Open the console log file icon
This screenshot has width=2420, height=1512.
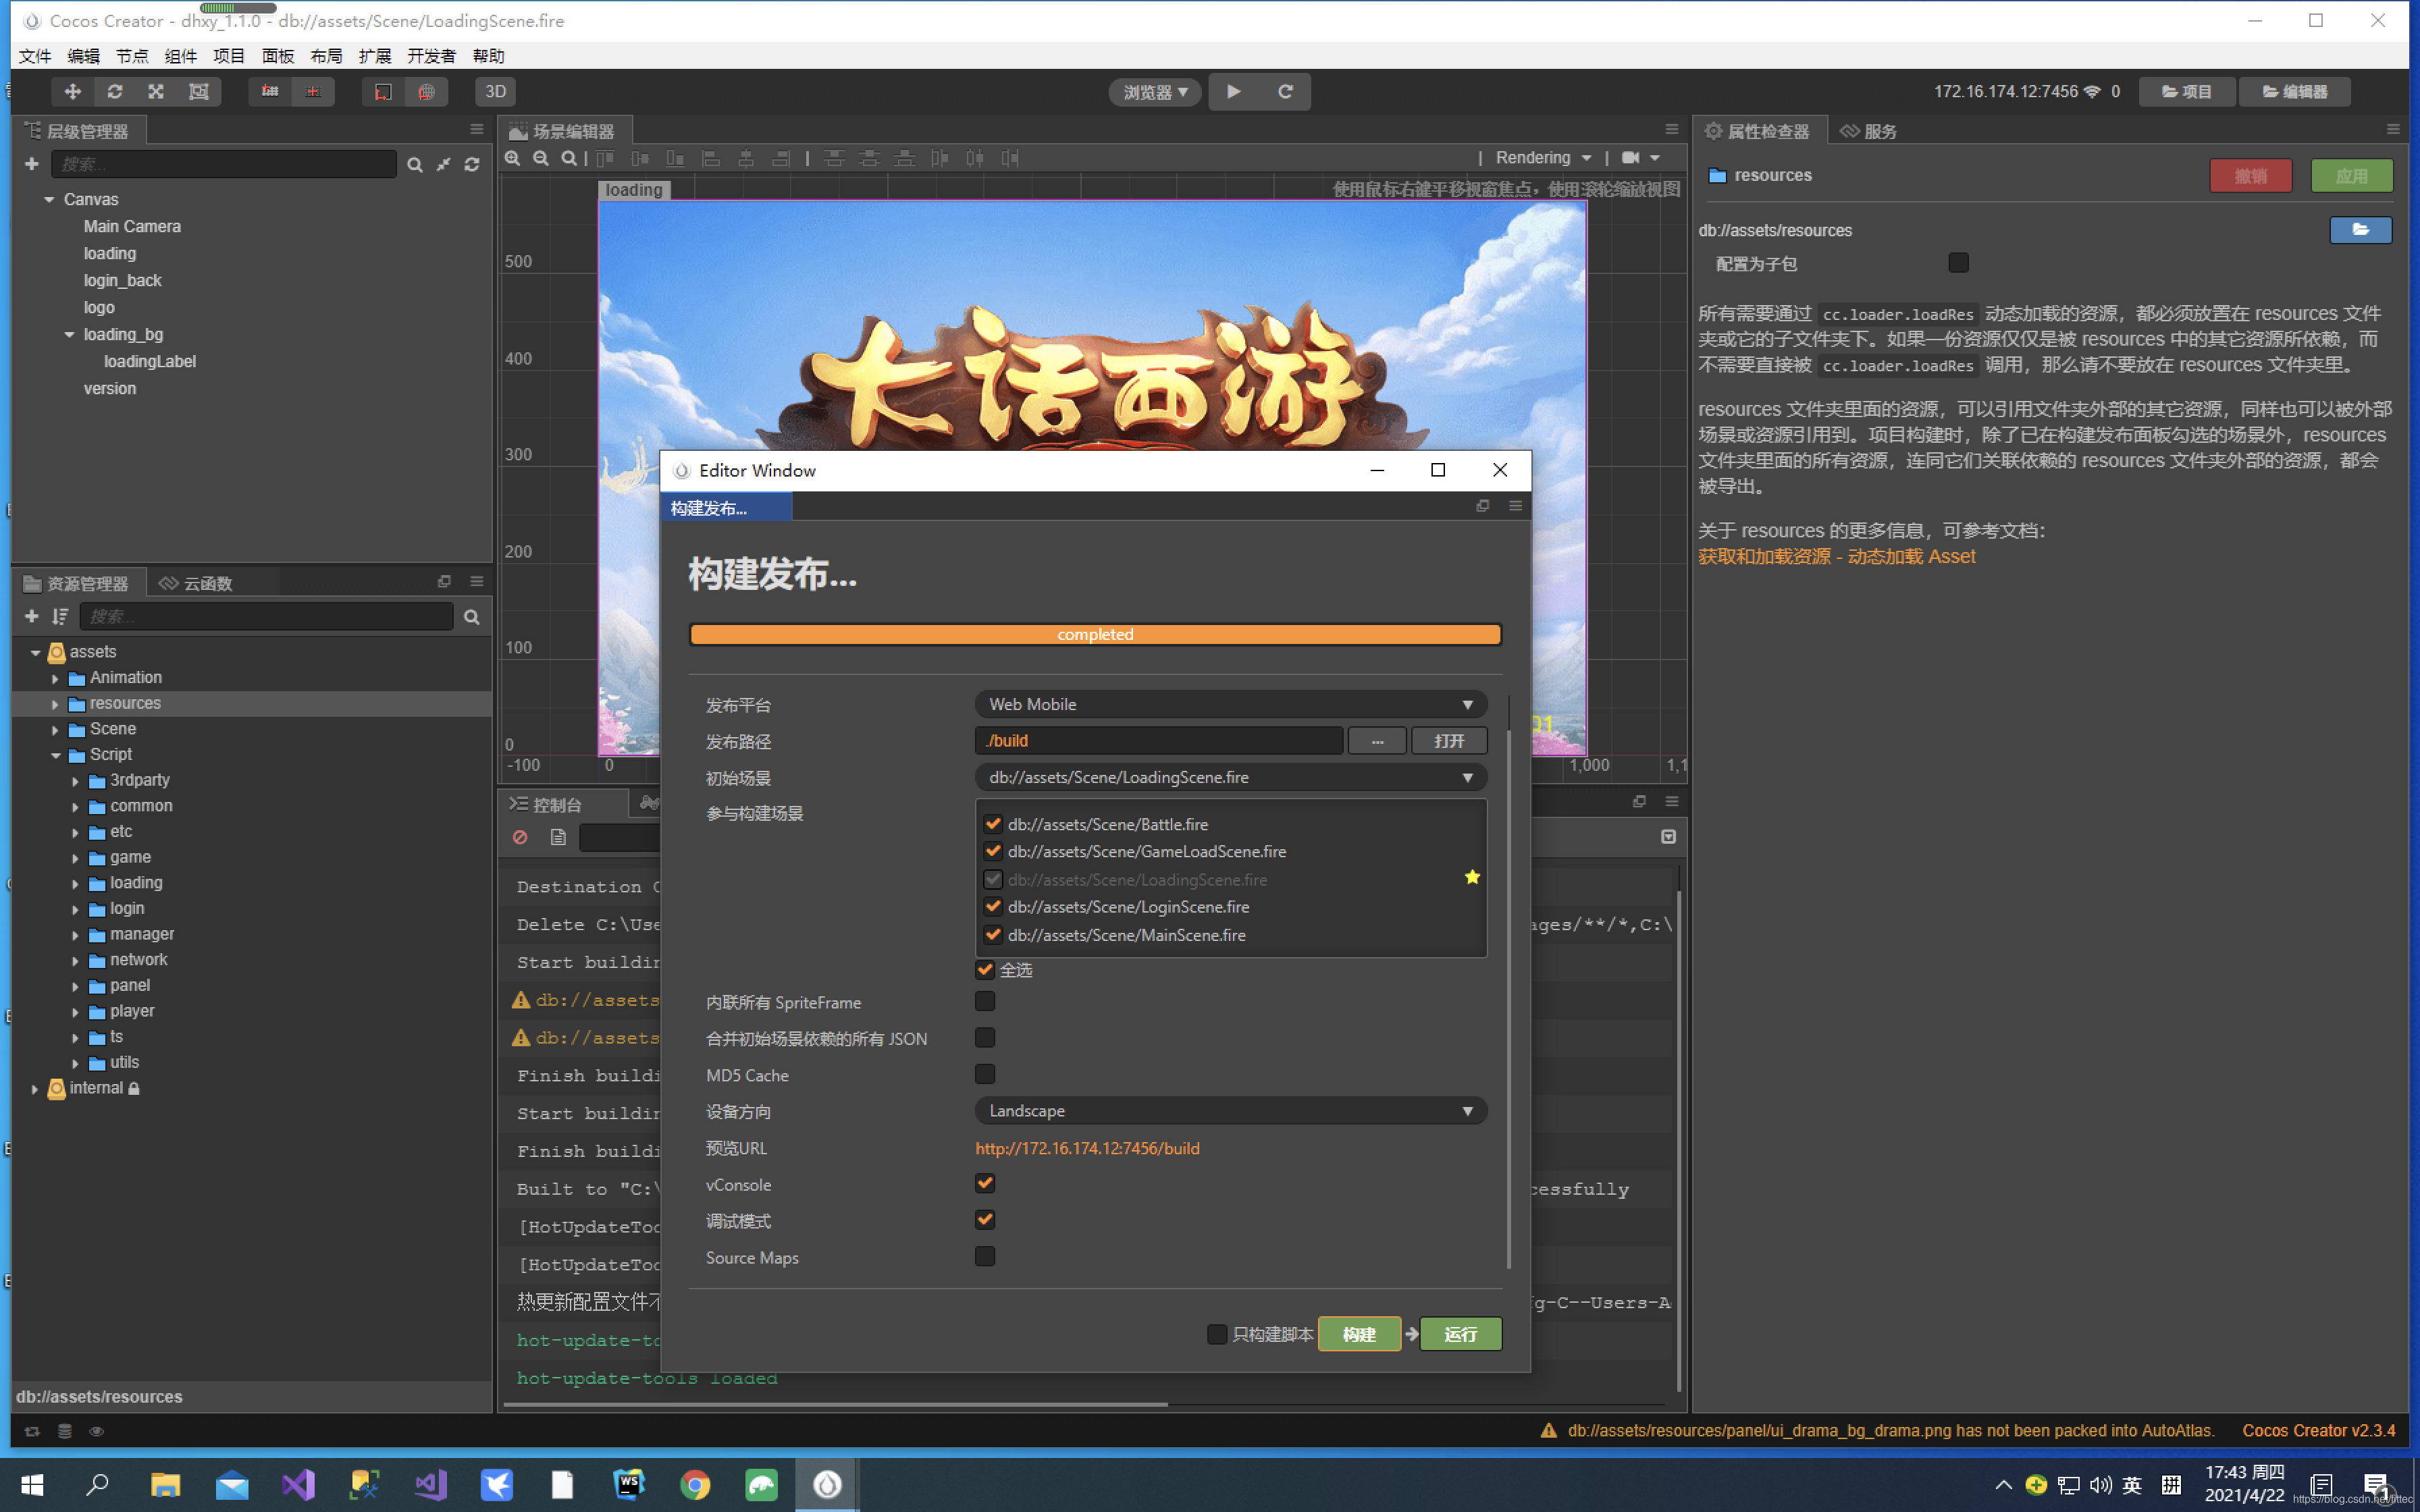(558, 837)
